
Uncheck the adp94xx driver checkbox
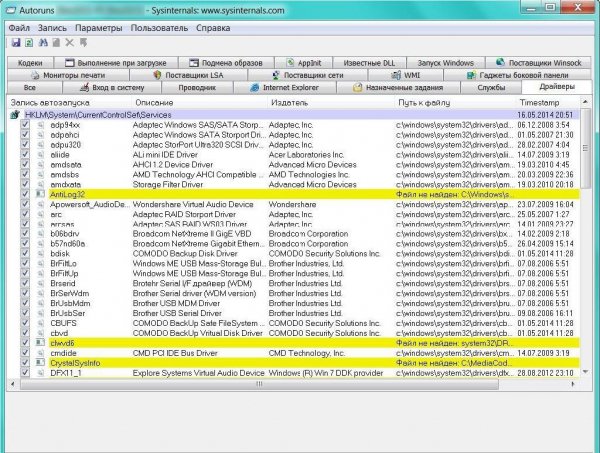click(25, 125)
